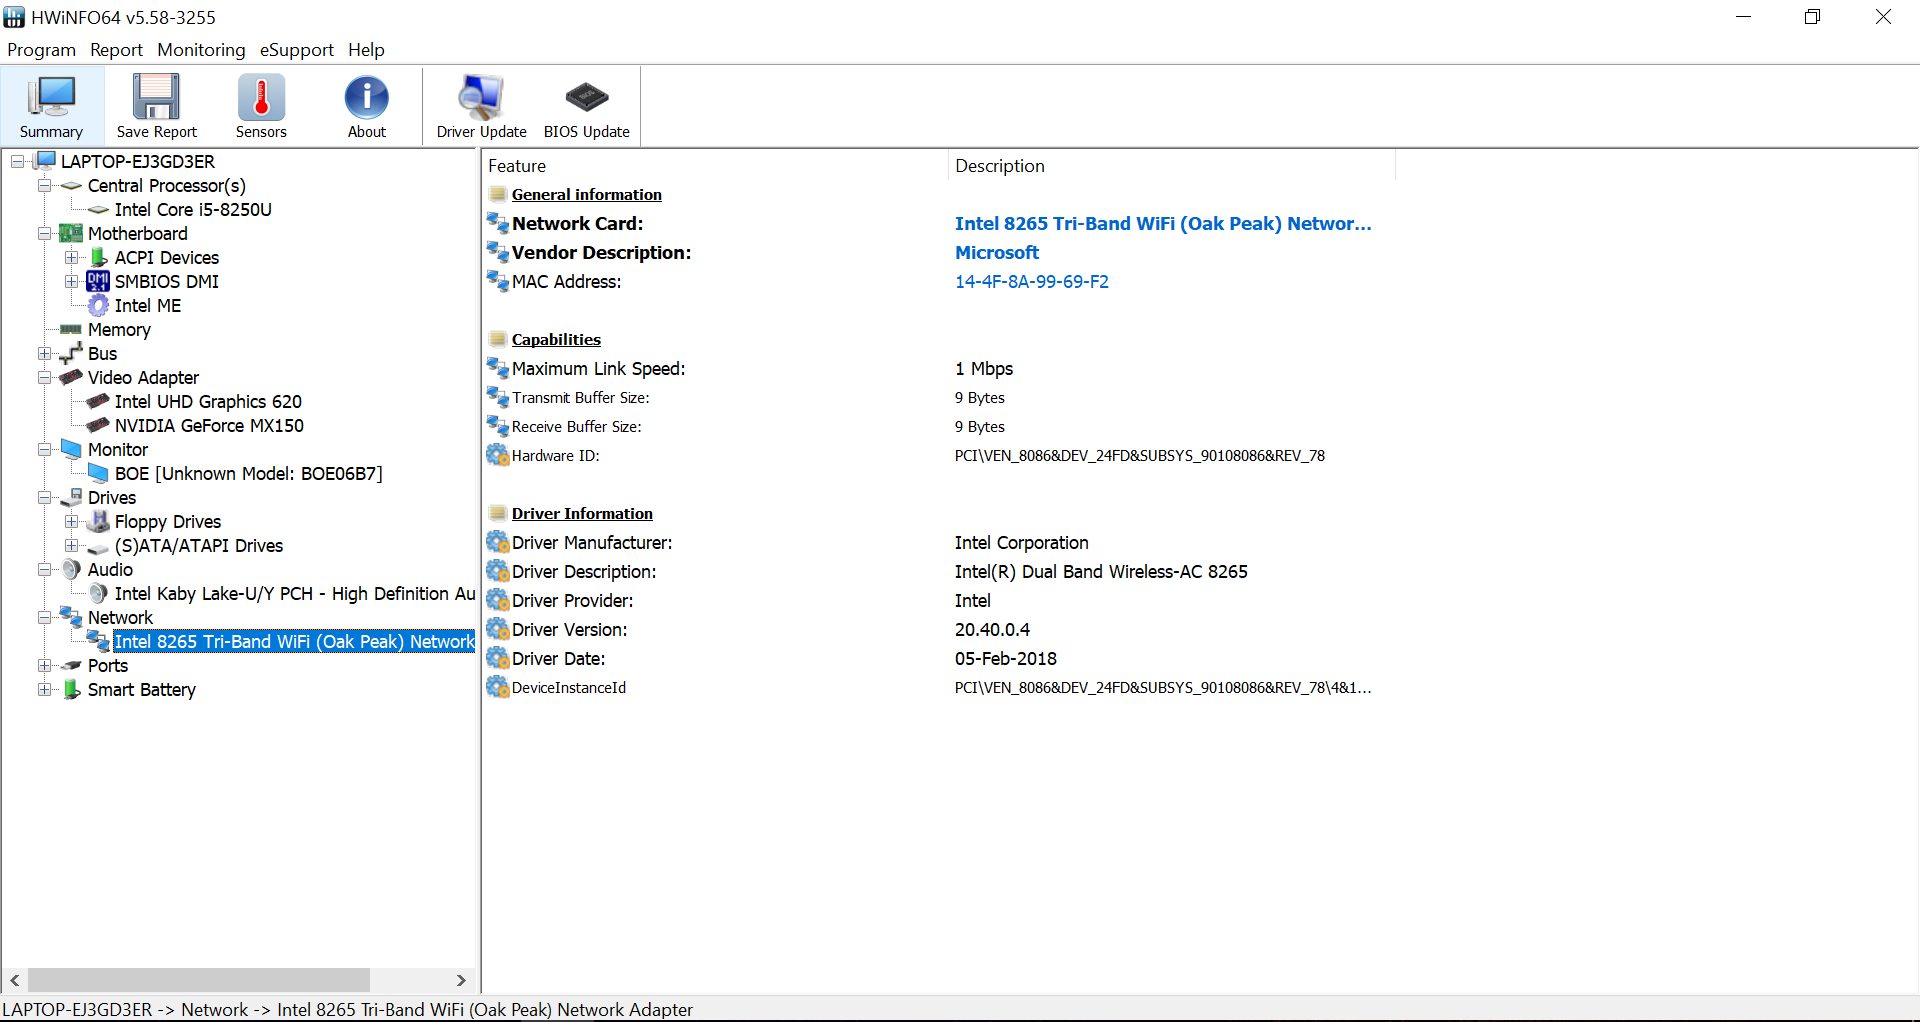Select the LAPTOP-EJ3GD3ER computer icon
Screen dimensions: 1920x1022
click(x=45, y=161)
